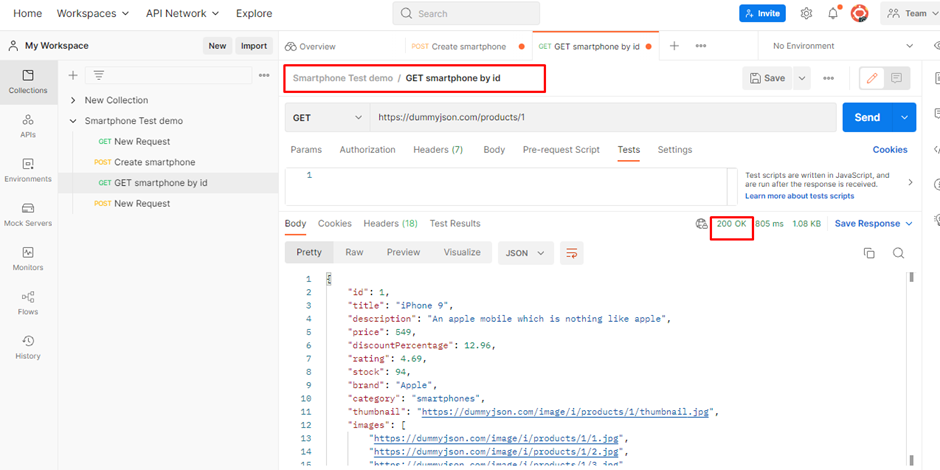Select the Preview response view

pos(403,252)
